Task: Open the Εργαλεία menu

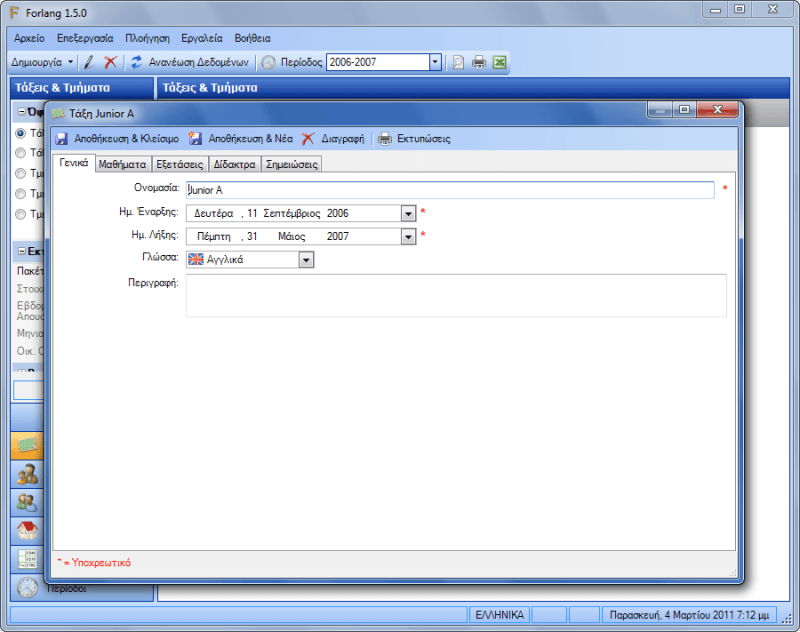Action: point(201,38)
